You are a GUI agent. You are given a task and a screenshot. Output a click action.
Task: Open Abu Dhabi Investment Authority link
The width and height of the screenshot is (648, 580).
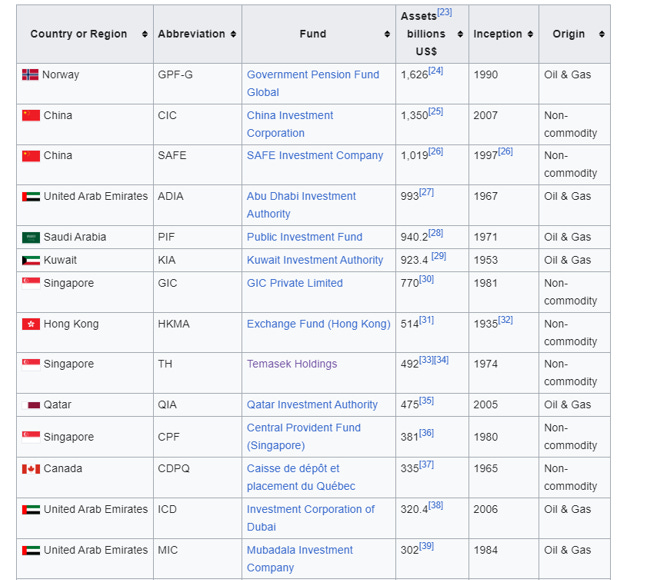click(x=301, y=205)
